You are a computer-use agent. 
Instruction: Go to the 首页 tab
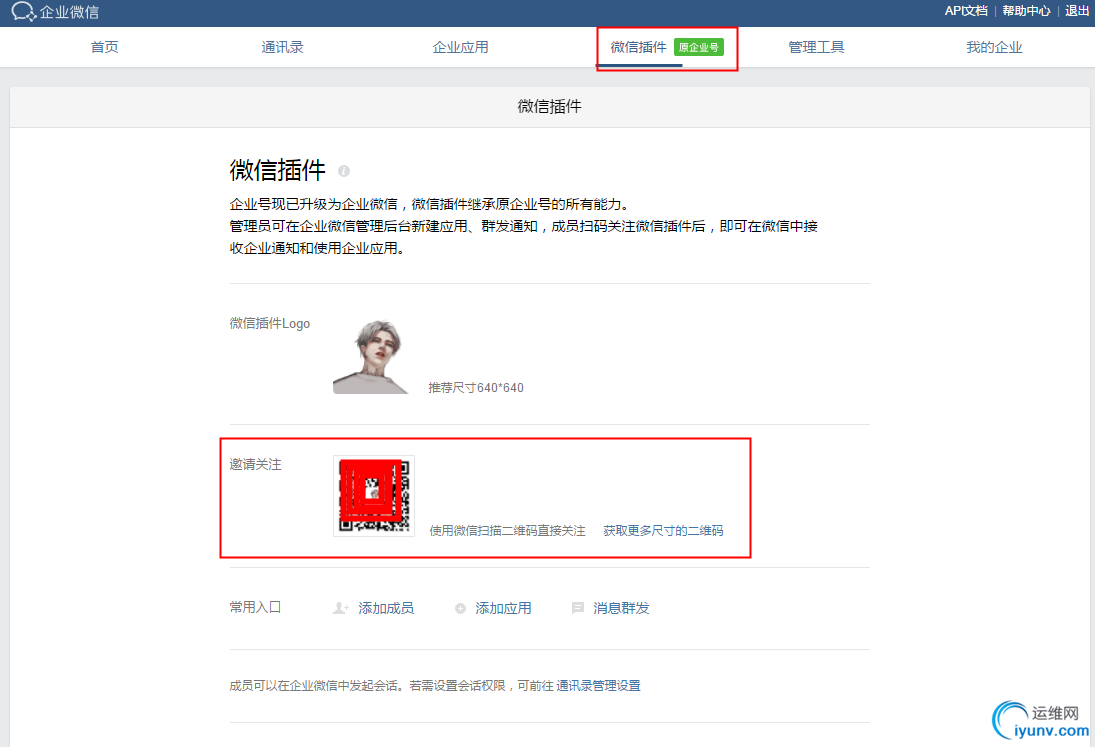pos(105,47)
